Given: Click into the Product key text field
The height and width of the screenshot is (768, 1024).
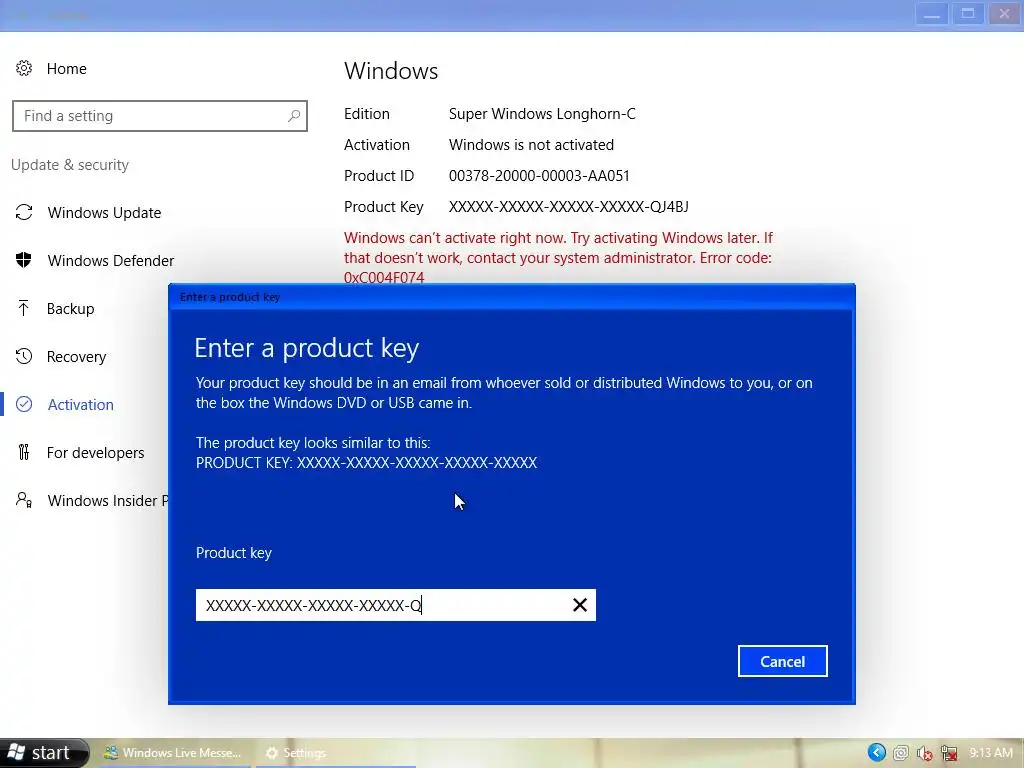Looking at the screenshot, I should coord(396,605).
